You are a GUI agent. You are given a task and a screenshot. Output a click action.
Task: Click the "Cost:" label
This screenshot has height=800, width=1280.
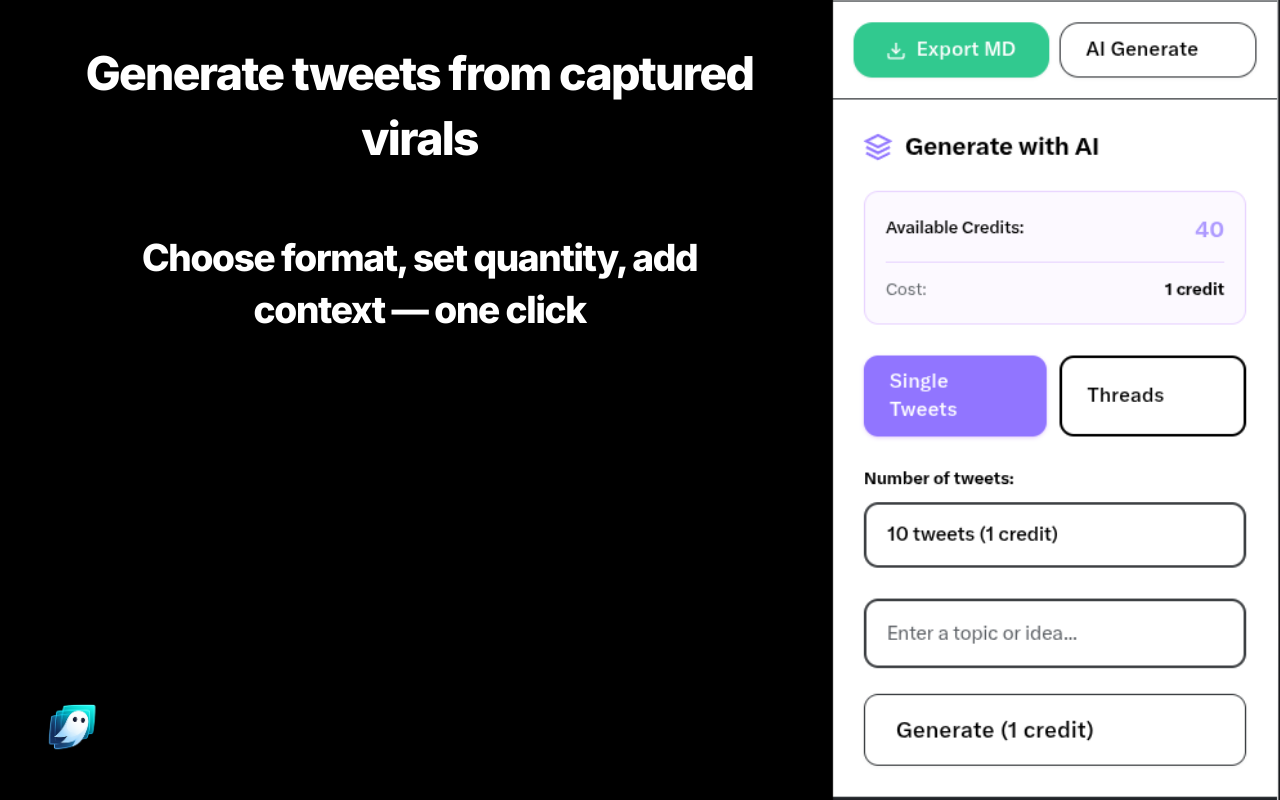906,289
